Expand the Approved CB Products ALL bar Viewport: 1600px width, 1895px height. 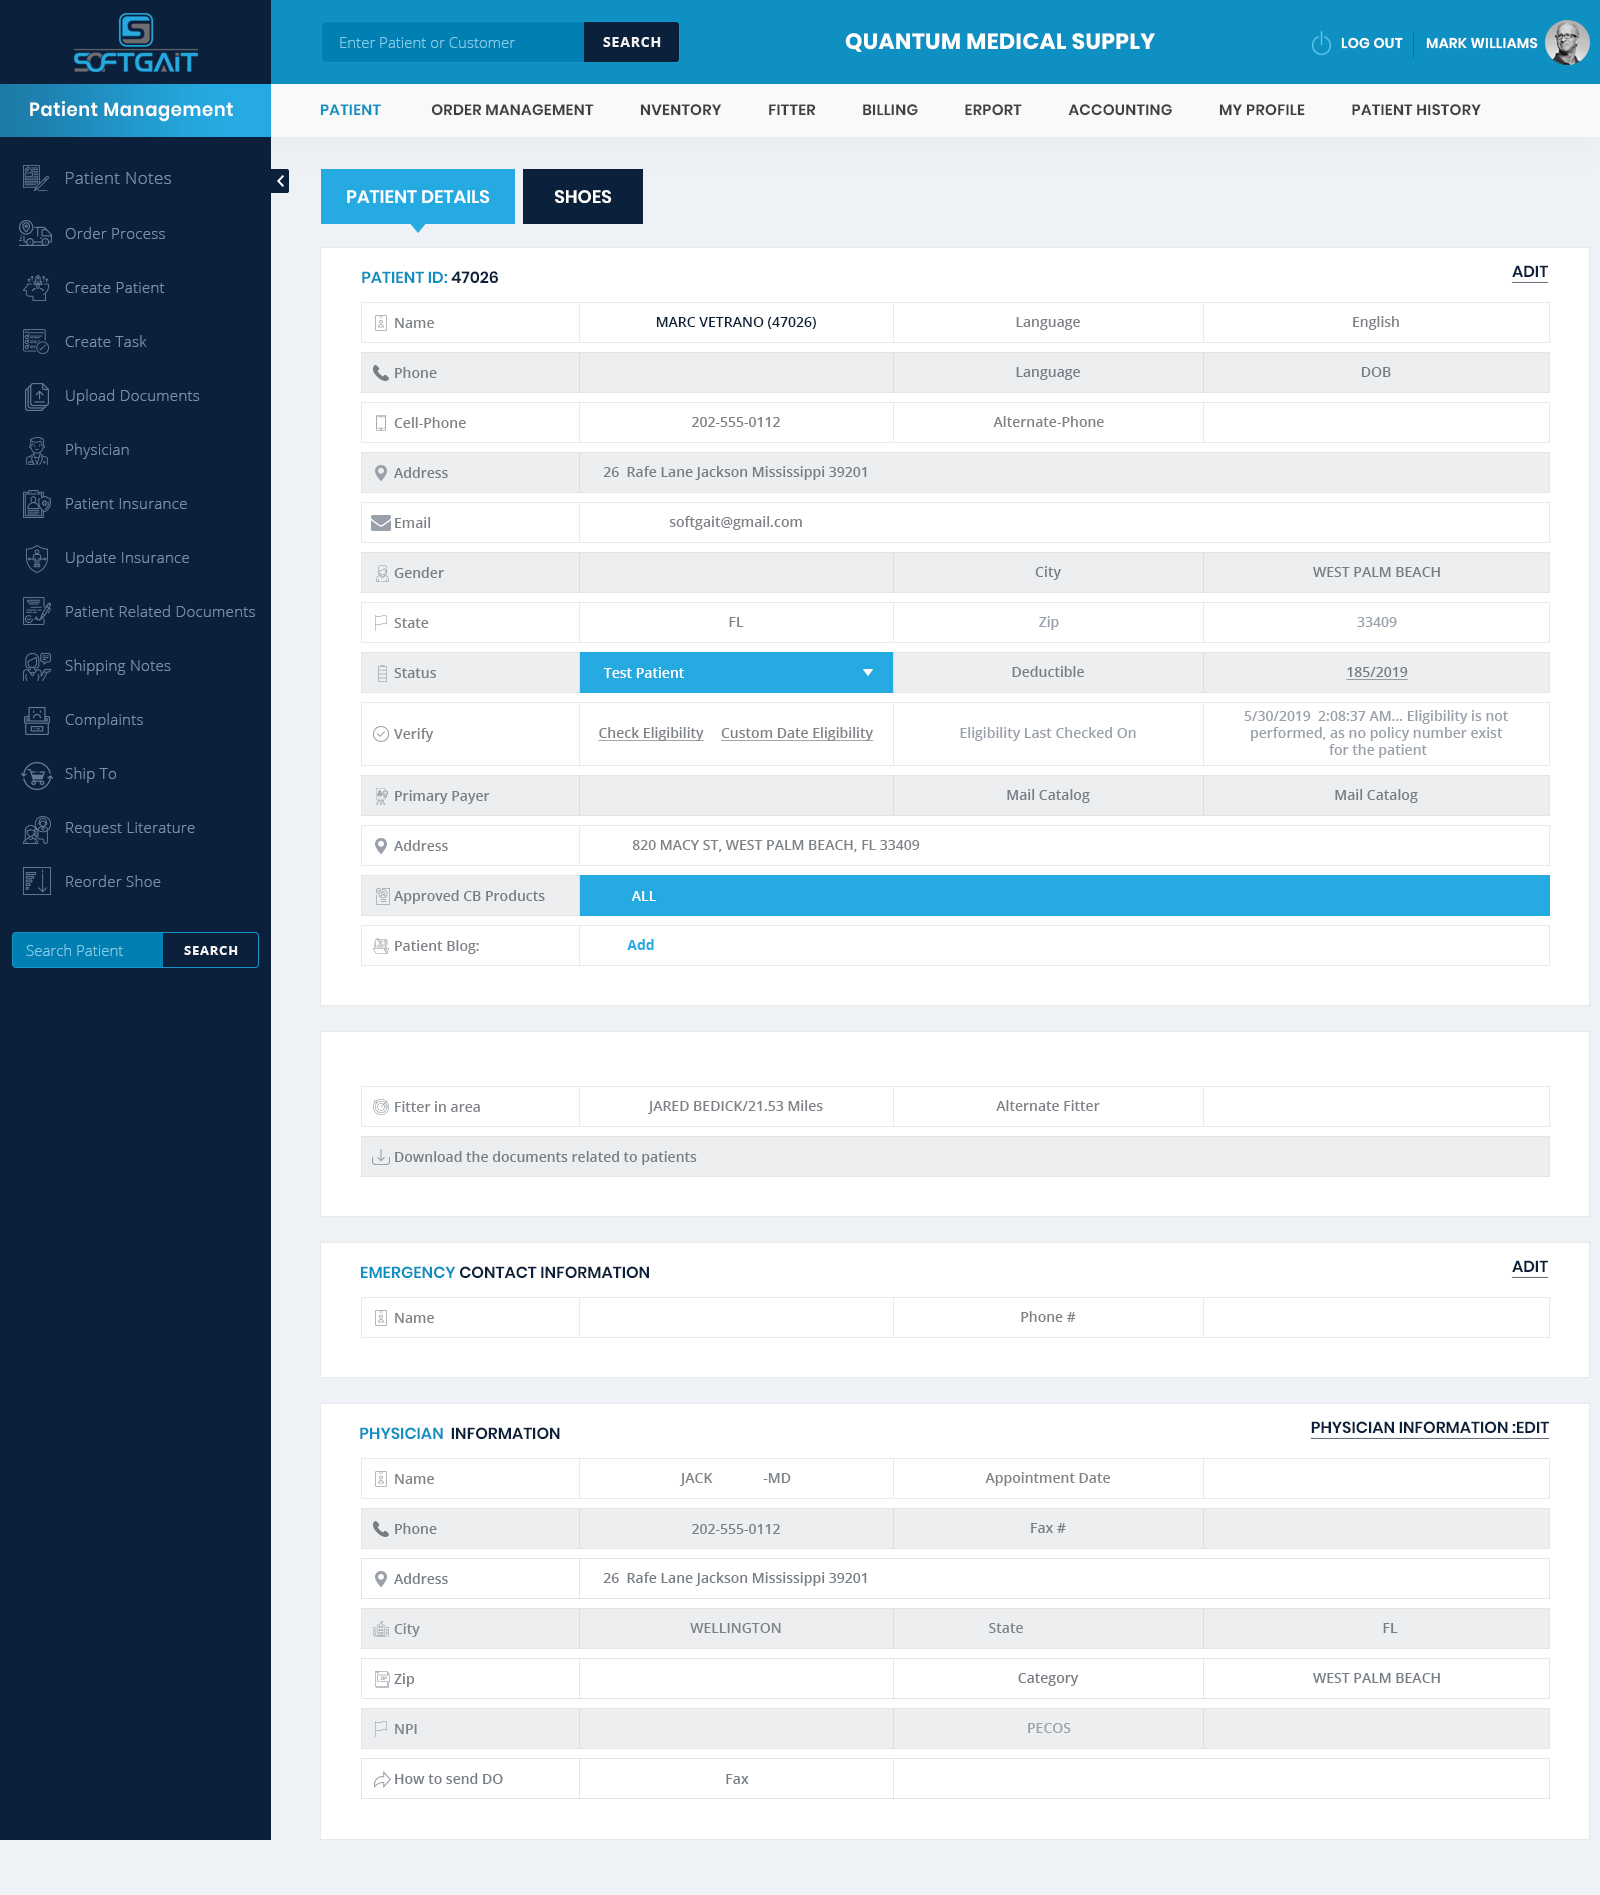click(1064, 896)
